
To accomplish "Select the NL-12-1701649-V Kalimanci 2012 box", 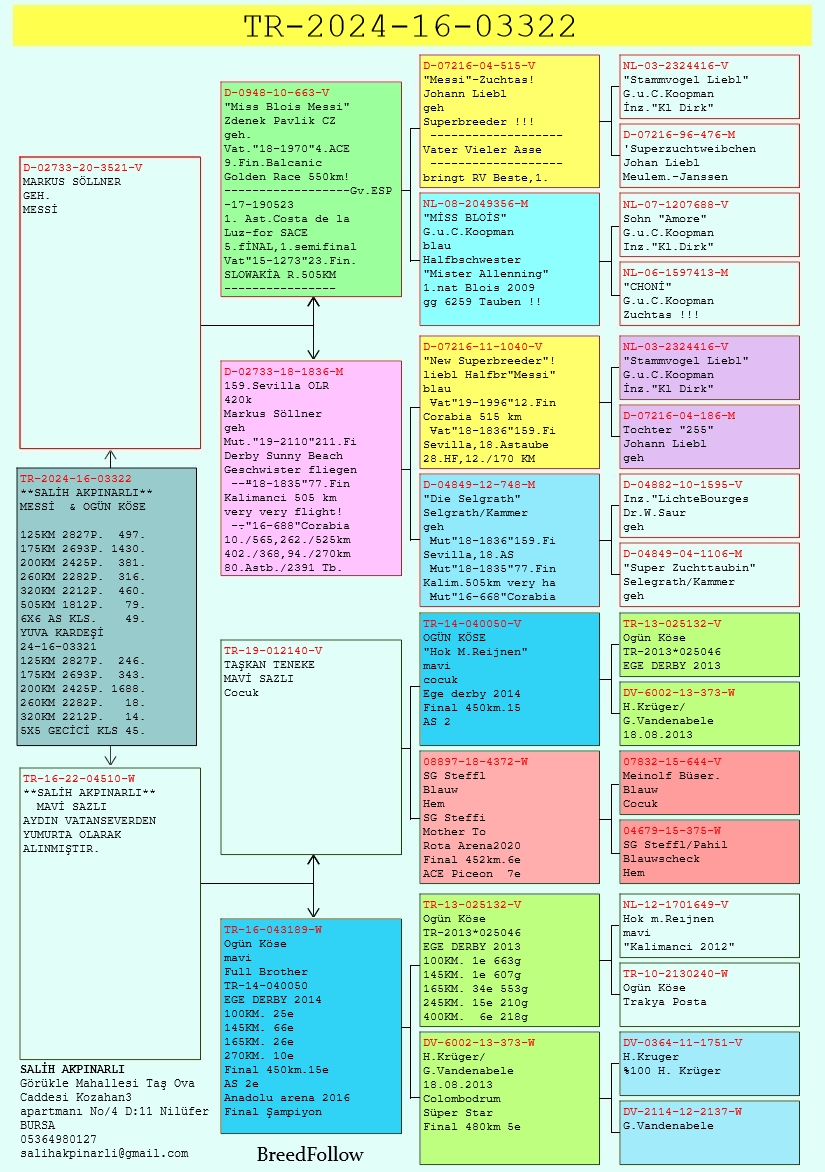I will tap(710, 925).
